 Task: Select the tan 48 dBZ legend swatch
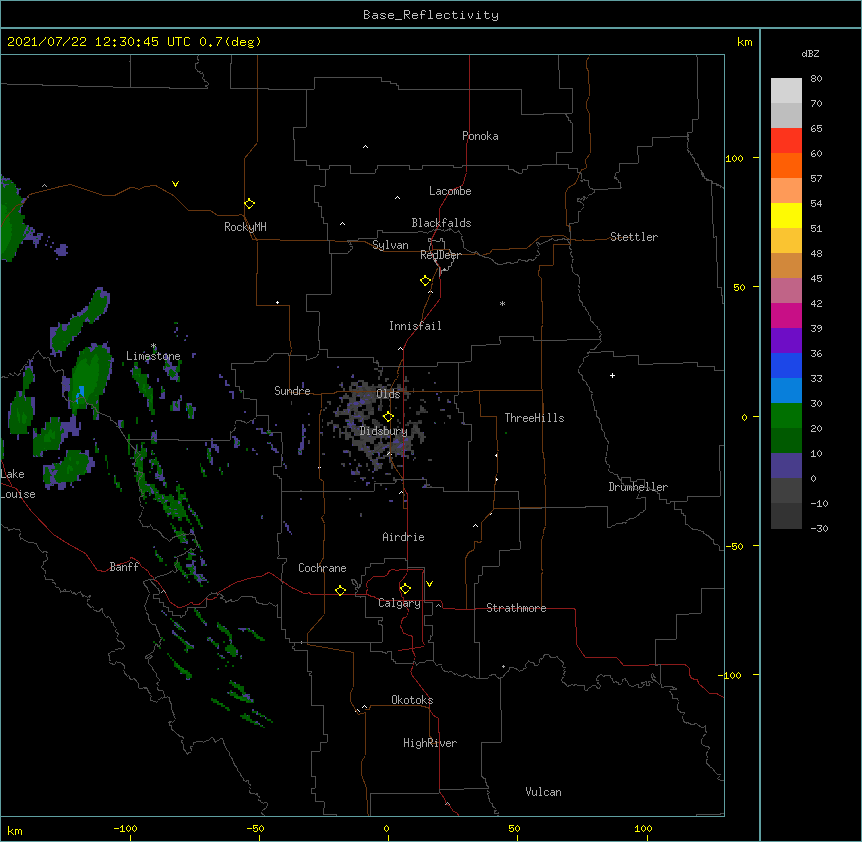point(786,265)
